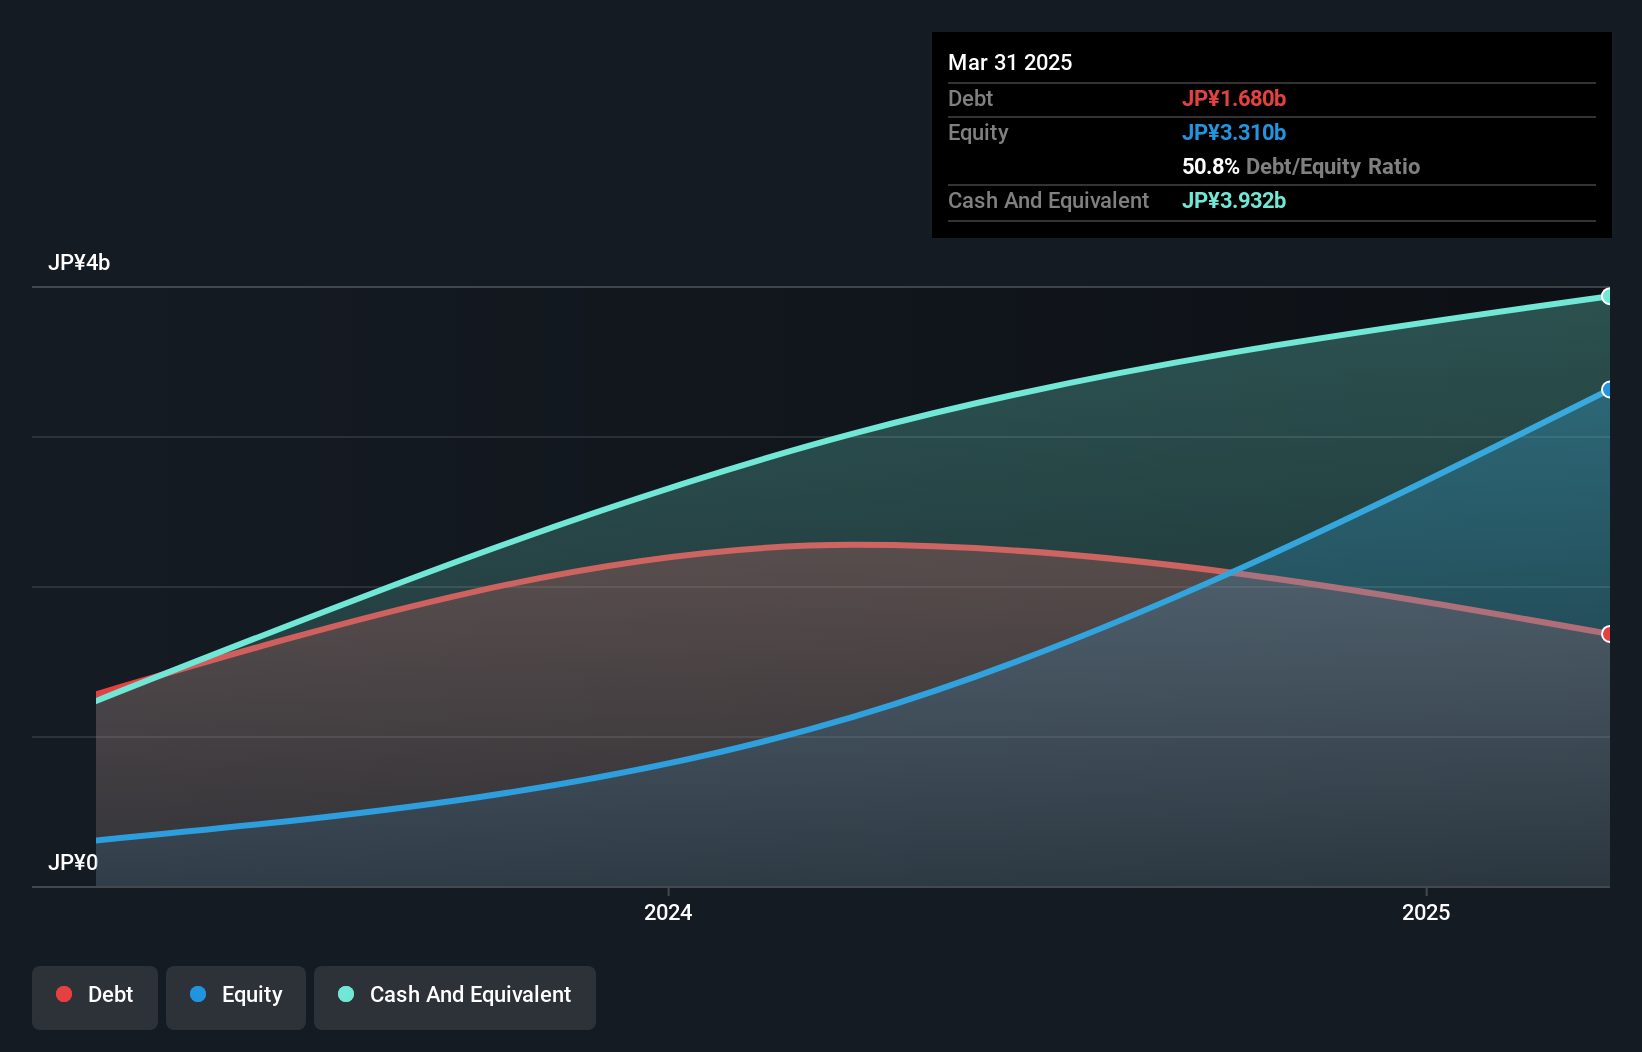Click the 50.8% Debt/Equity Ratio text

pos(1301,166)
